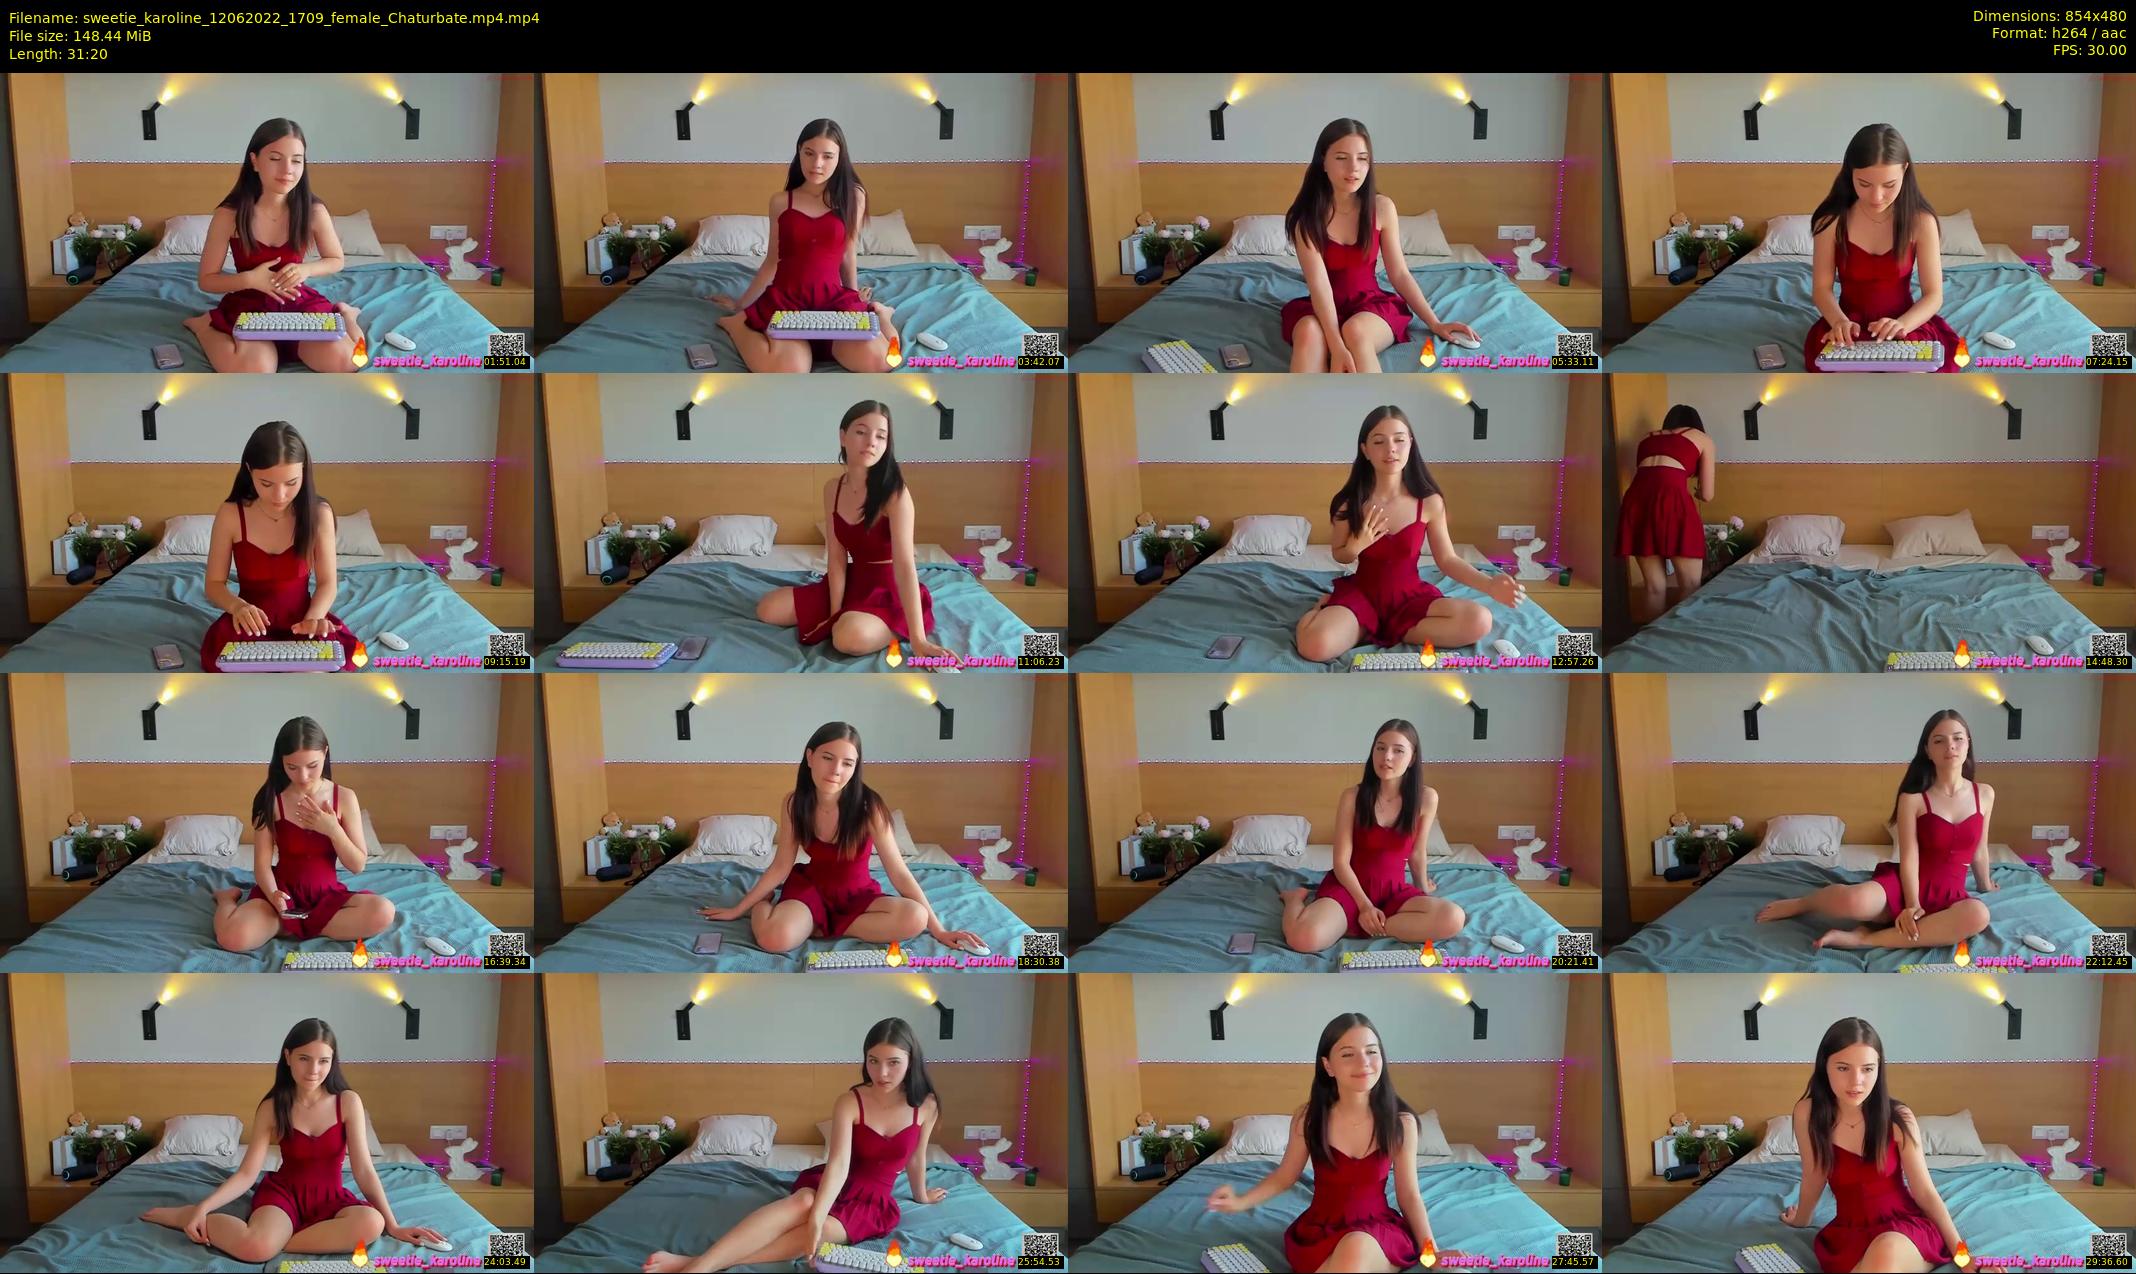Click the flame icon in the 01:51.04 thumbnail
Viewport: 2136px width, 1274px height.
pos(360,352)
